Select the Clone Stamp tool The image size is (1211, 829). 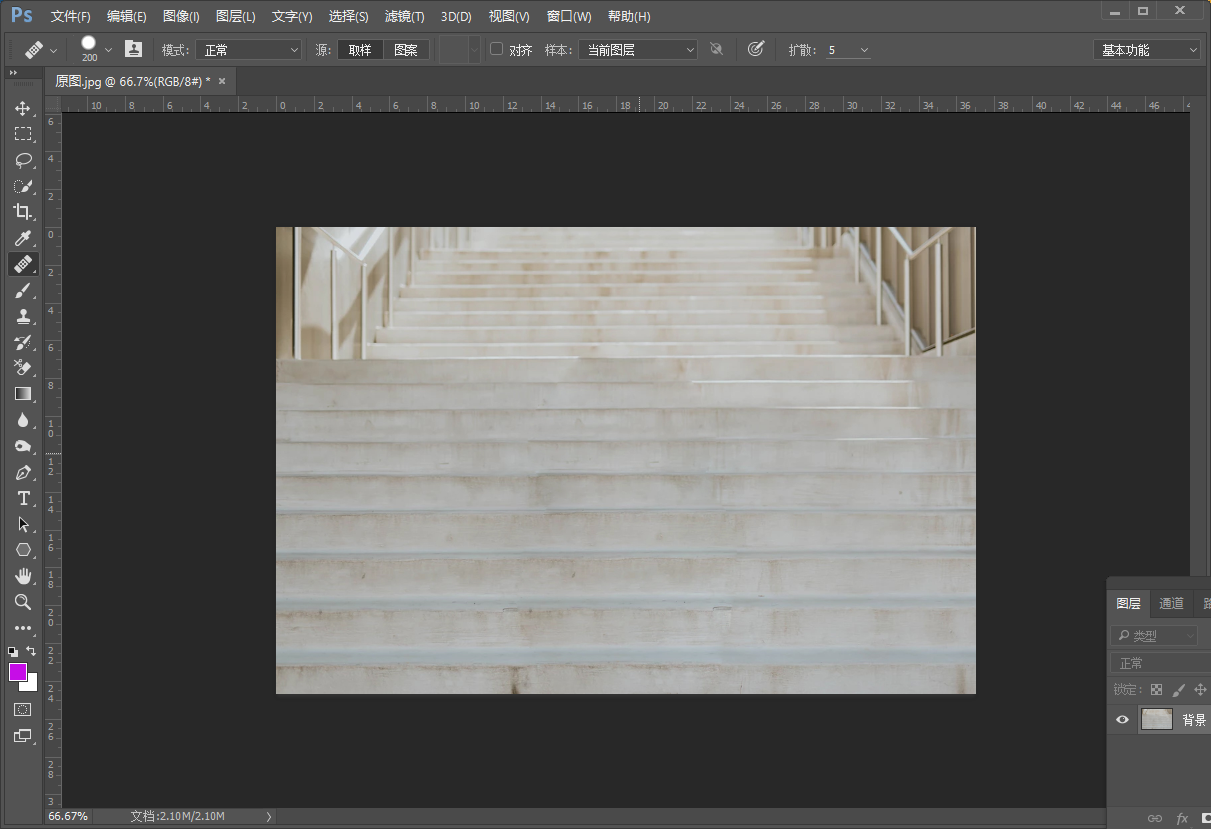click(23, 316)
